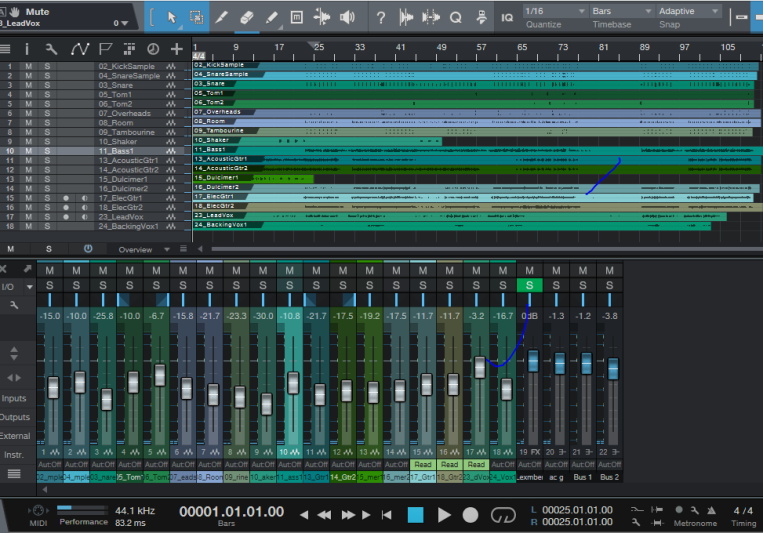Select the Arrow tool in toolbar

click(171, 18)
